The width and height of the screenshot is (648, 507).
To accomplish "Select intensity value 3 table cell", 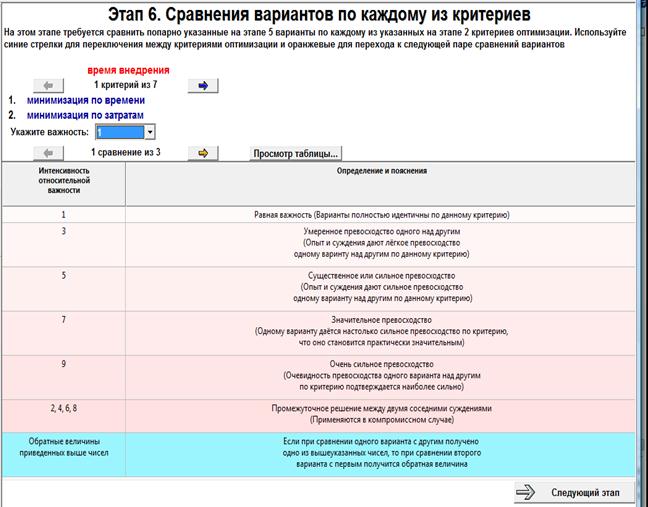I will point(64,245).
